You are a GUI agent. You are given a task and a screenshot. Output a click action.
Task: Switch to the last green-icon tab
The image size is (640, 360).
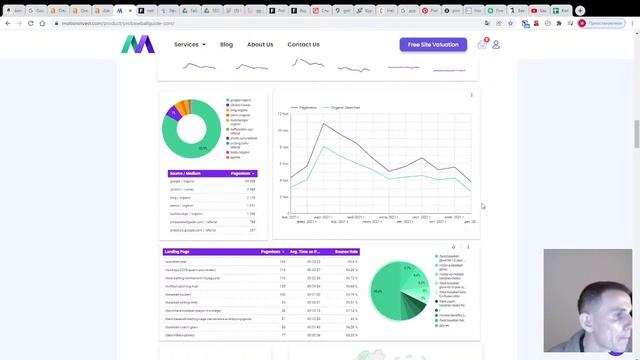coord(561,11)
